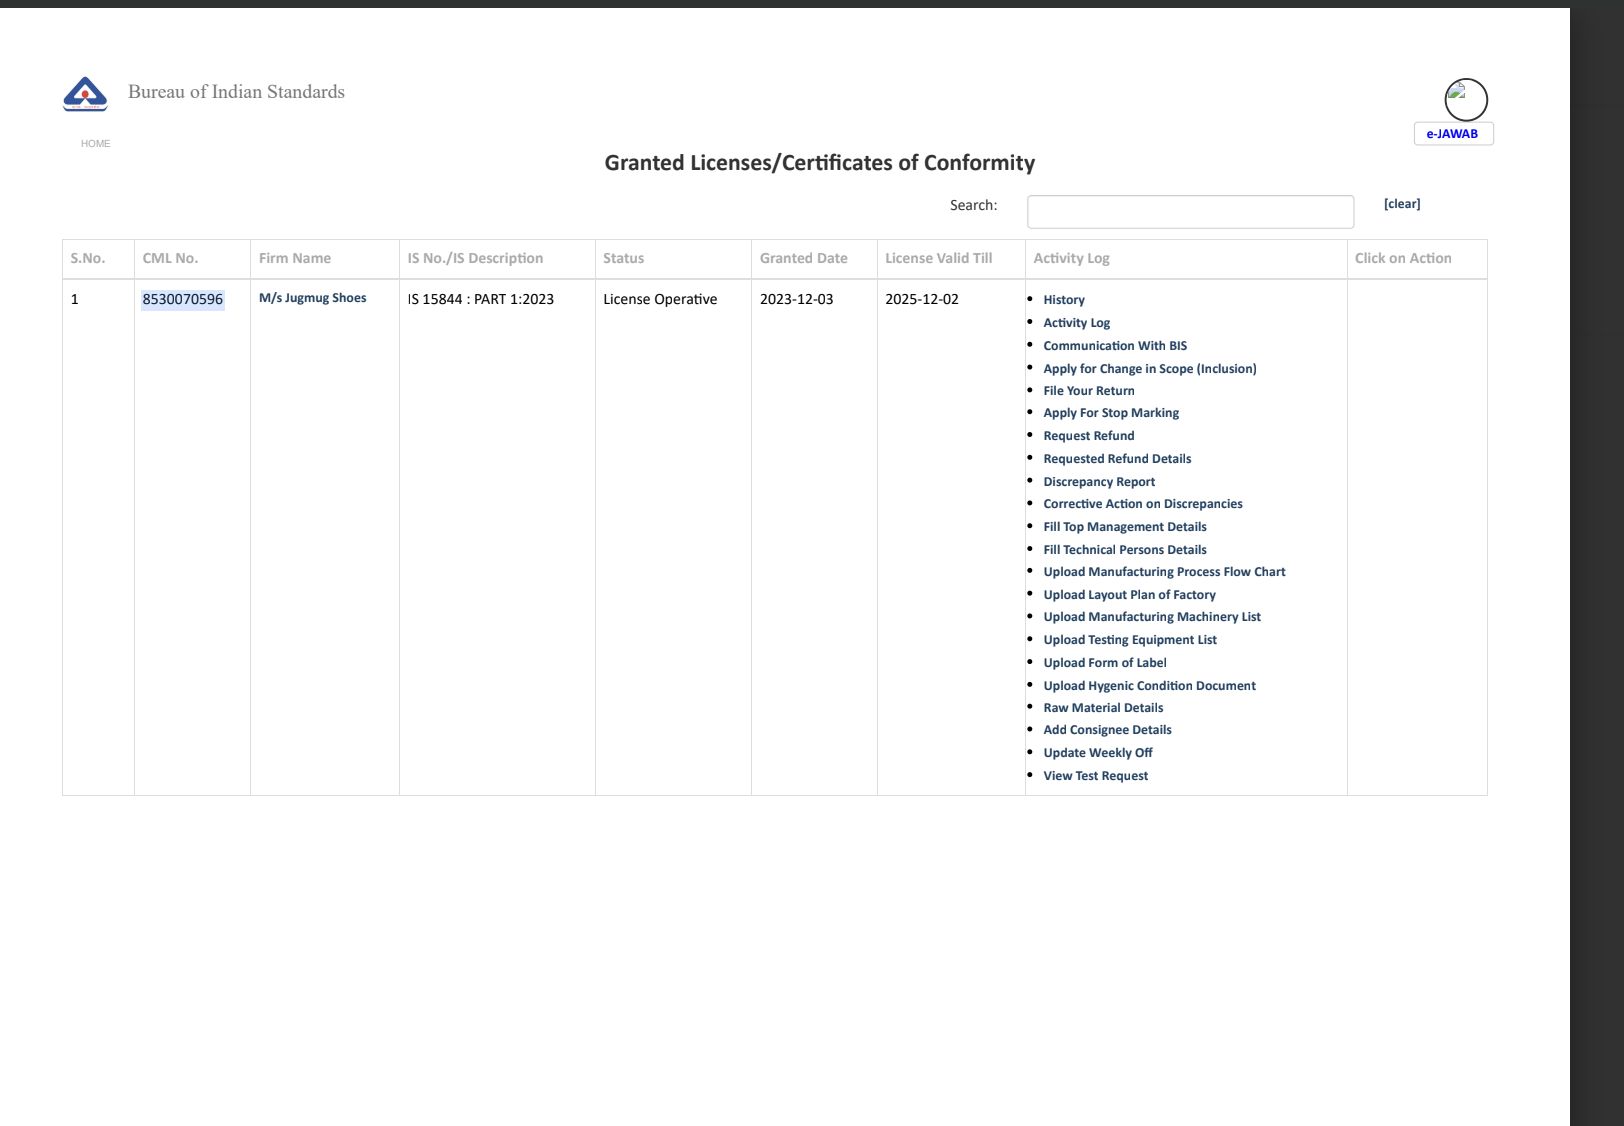The image size is (1624, 1126).
Task: Sort by Granted Date column header
Action: [x=804, y=258]
